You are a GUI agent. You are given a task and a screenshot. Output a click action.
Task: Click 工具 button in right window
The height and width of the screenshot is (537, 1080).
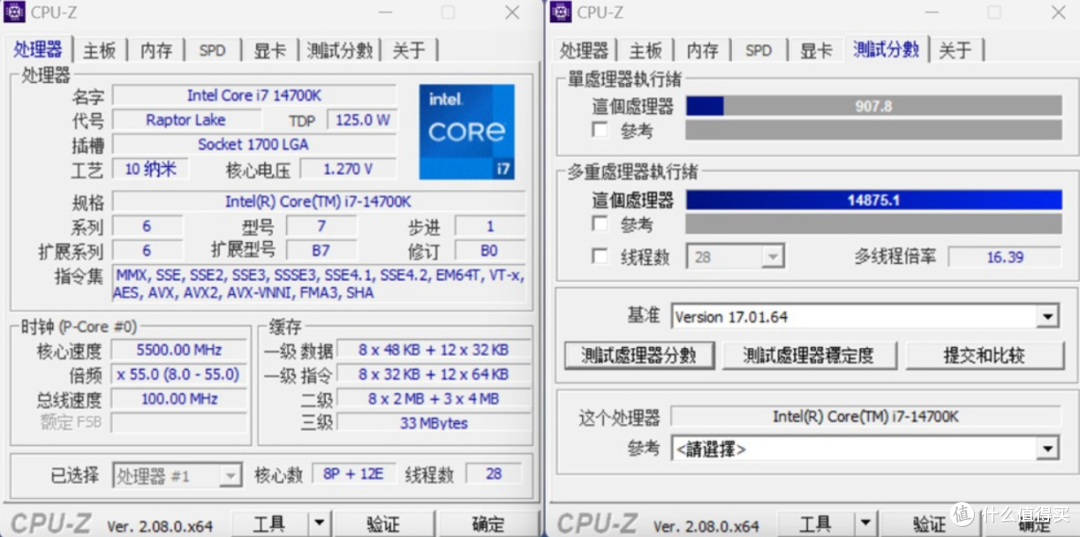[x=816, y=525]
